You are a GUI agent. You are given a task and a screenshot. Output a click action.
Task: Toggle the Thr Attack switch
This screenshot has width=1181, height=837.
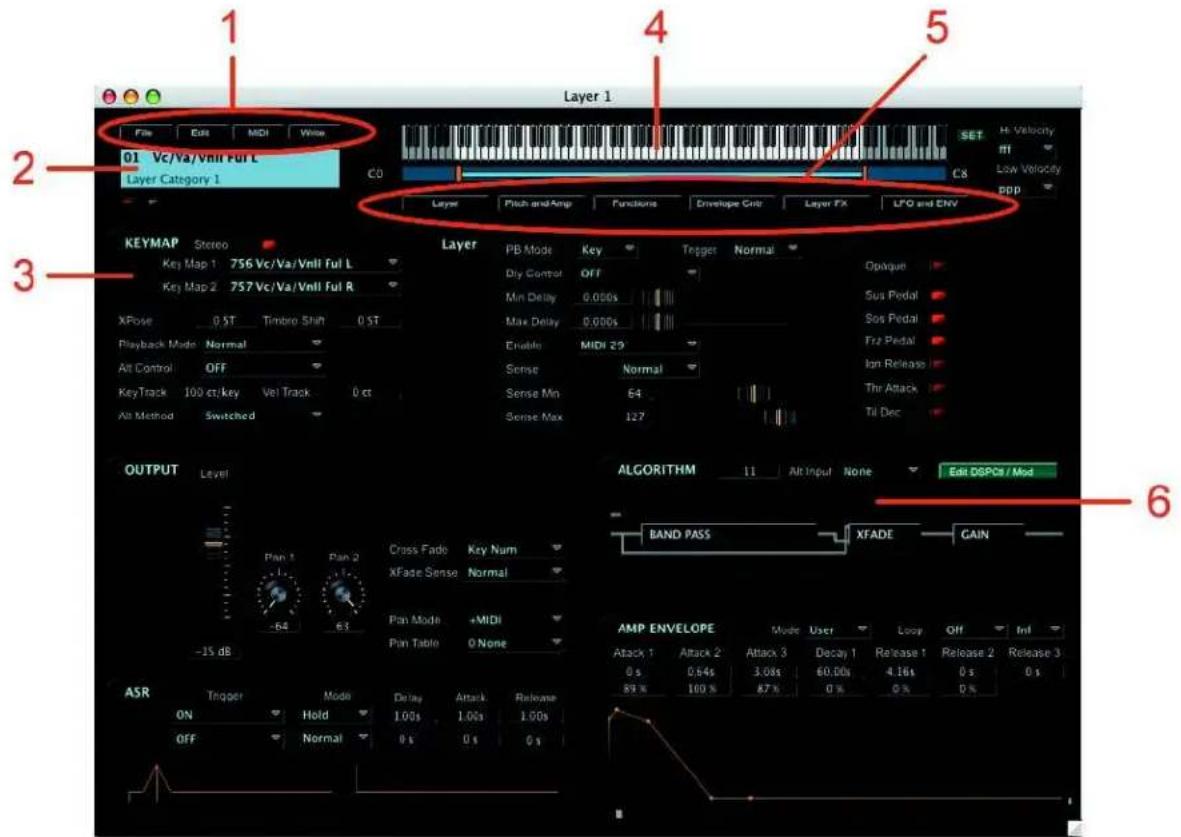937,388
